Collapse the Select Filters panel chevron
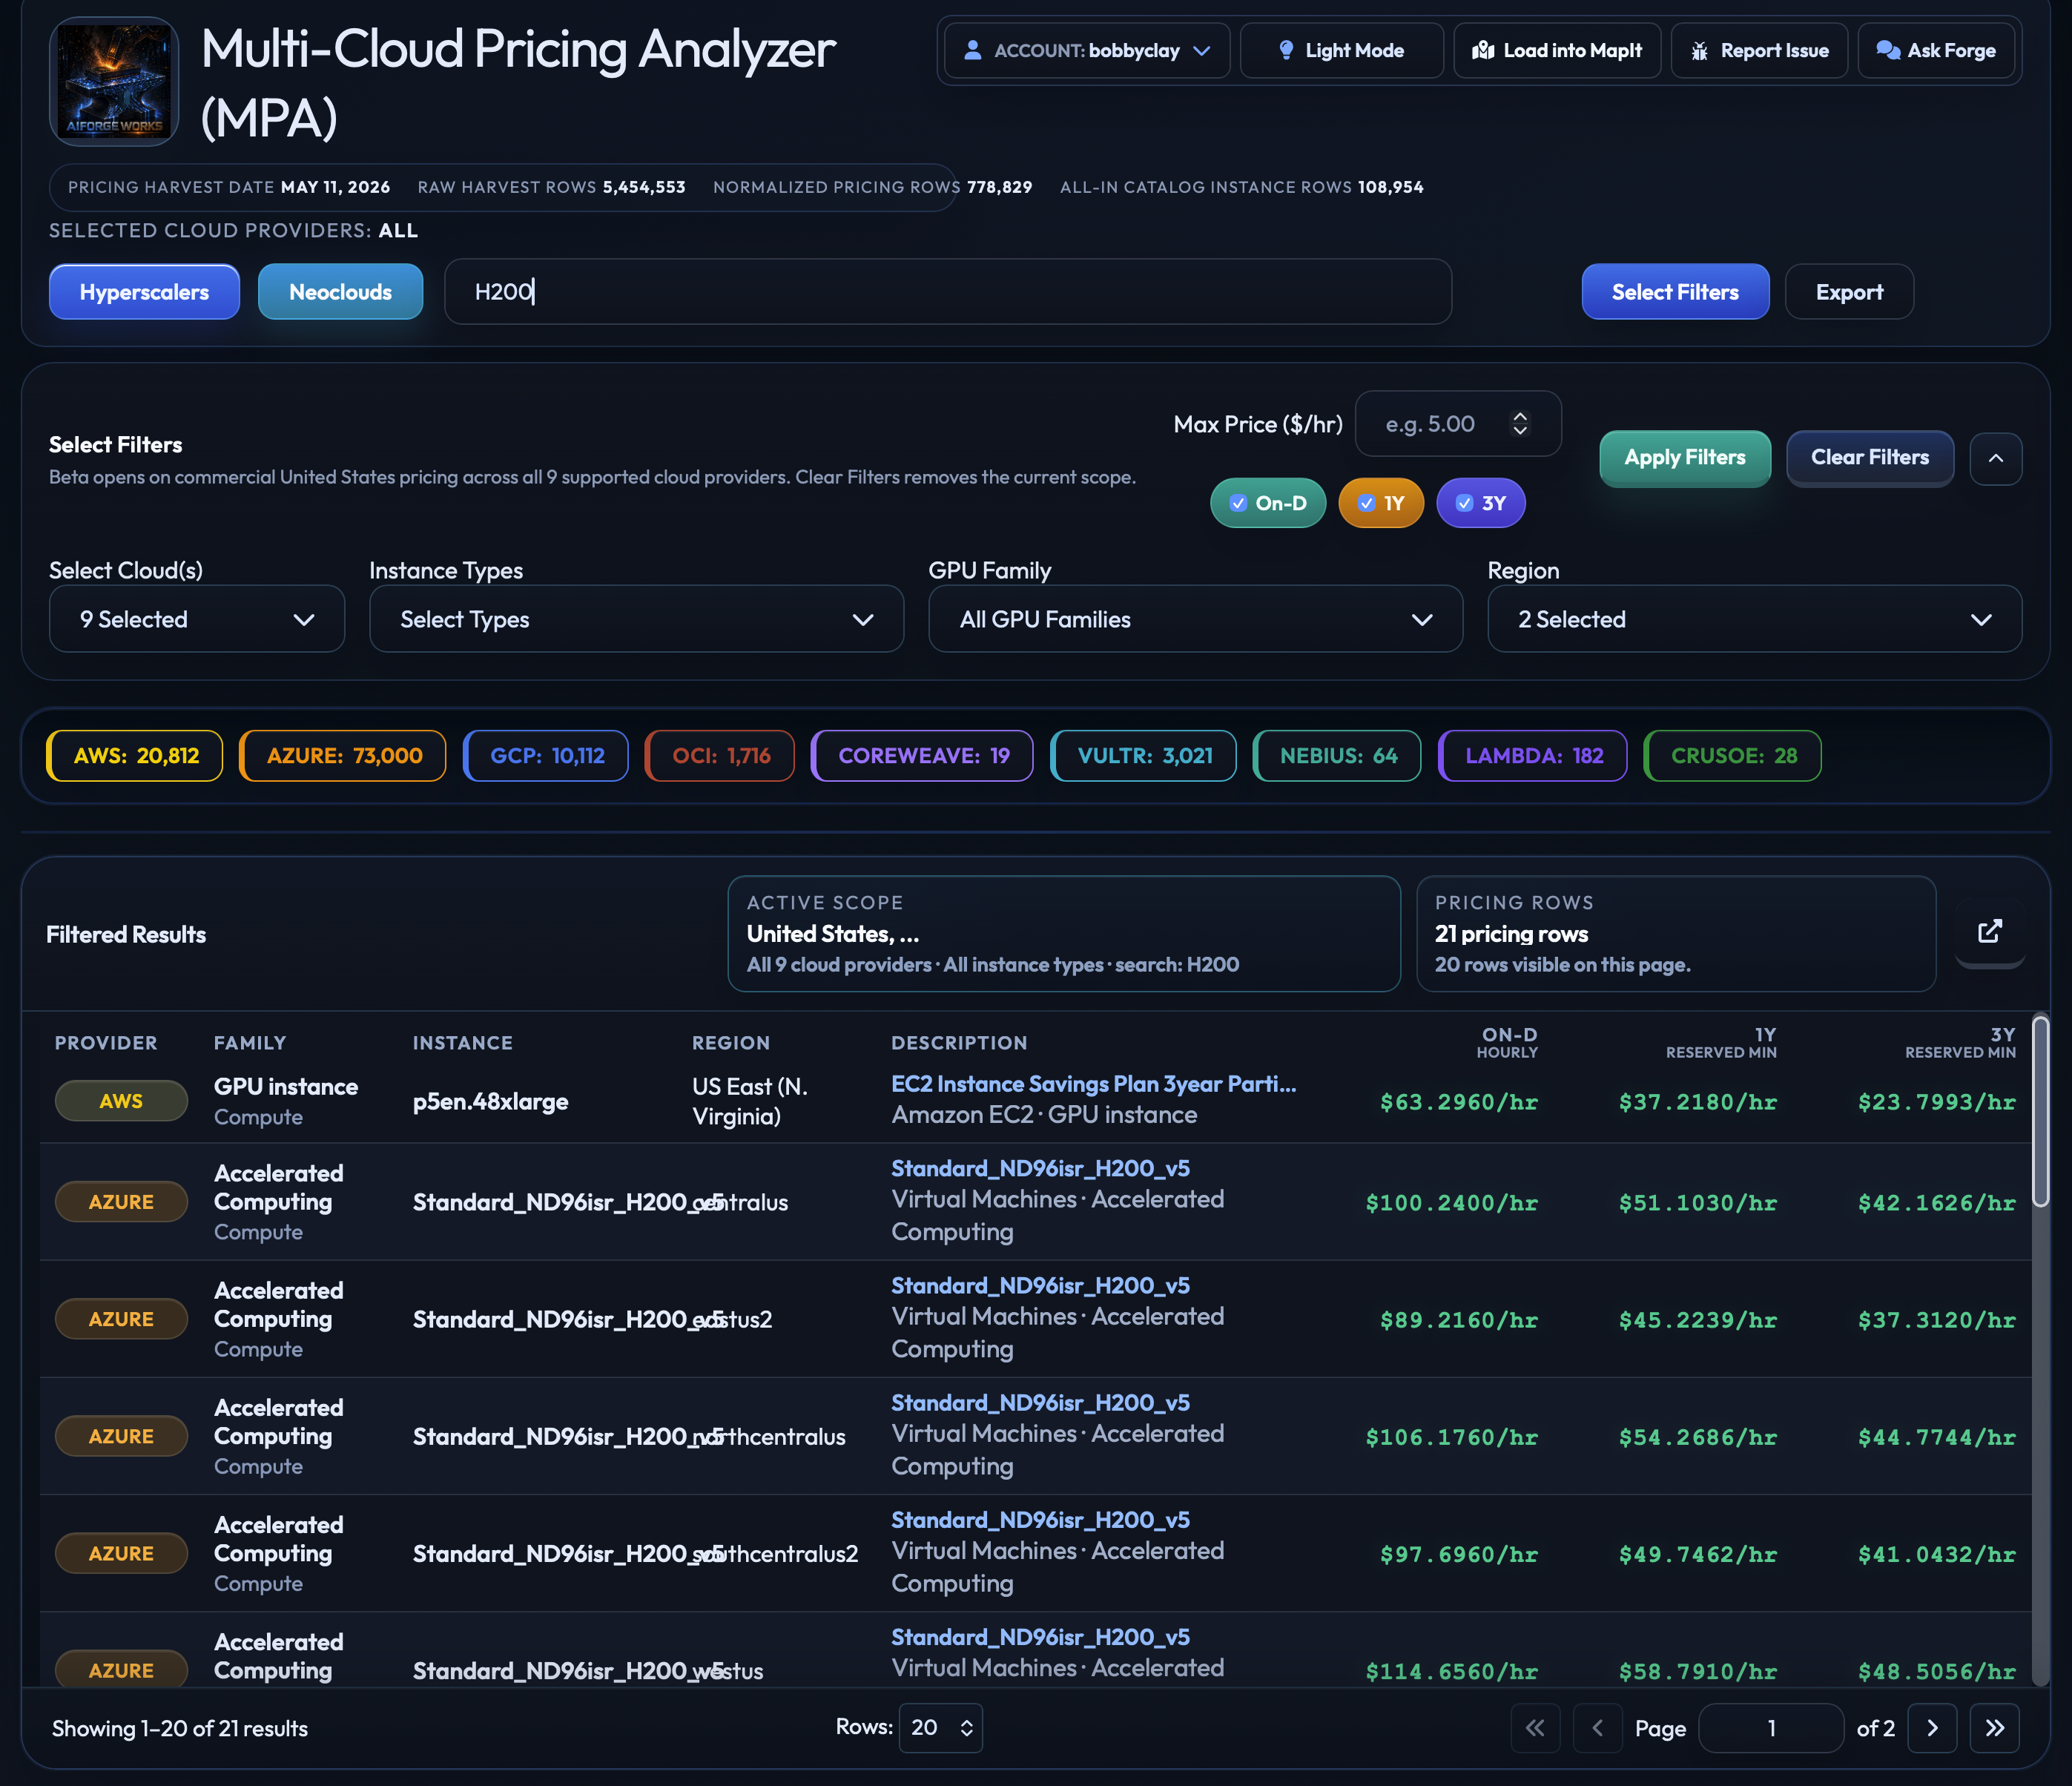 coord(1996,459)
